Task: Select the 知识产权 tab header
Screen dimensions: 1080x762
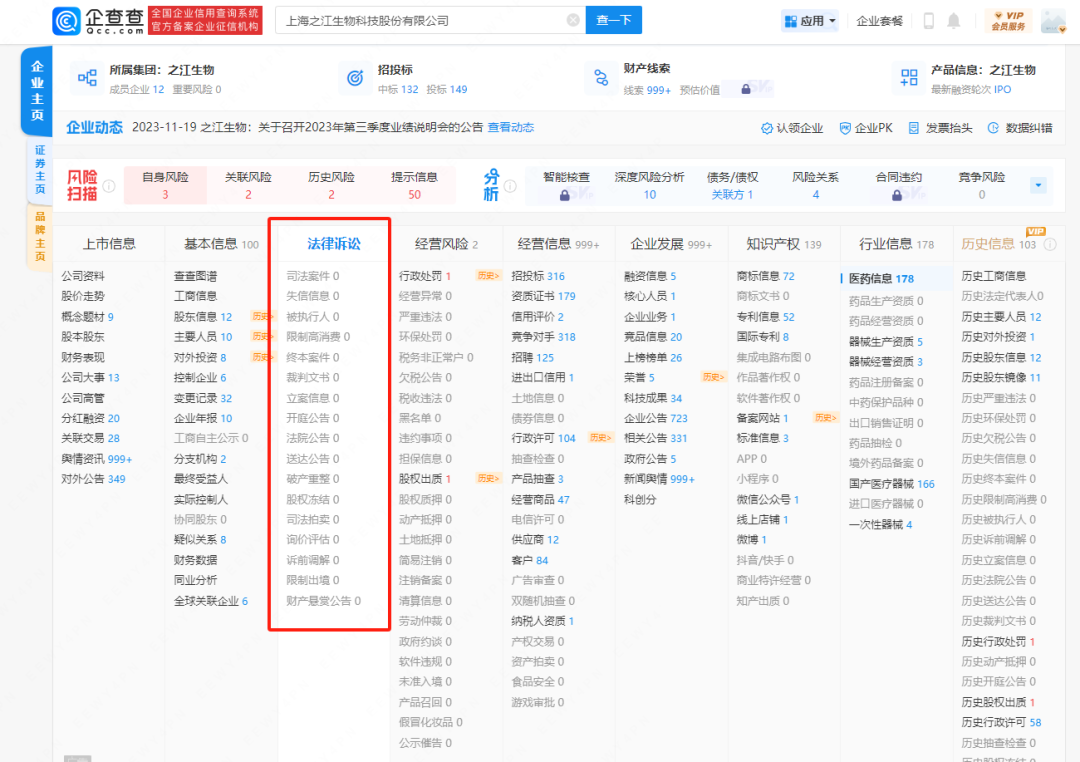Action: coord(784,244)
